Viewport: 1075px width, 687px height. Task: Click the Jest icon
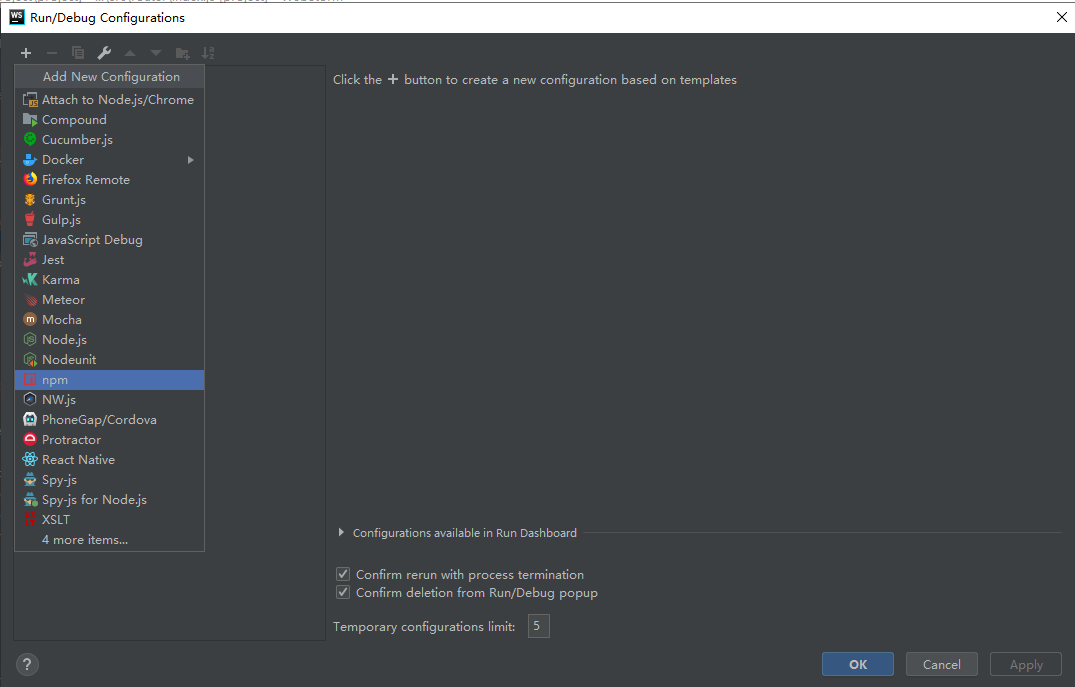30,259
